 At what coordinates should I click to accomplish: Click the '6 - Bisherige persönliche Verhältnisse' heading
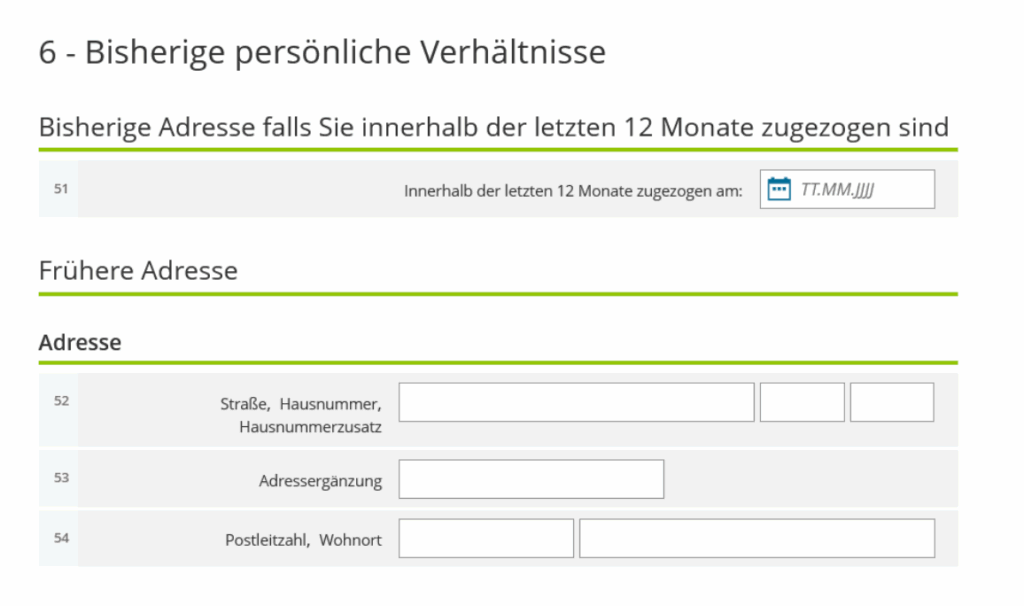(x=322, y=52)
